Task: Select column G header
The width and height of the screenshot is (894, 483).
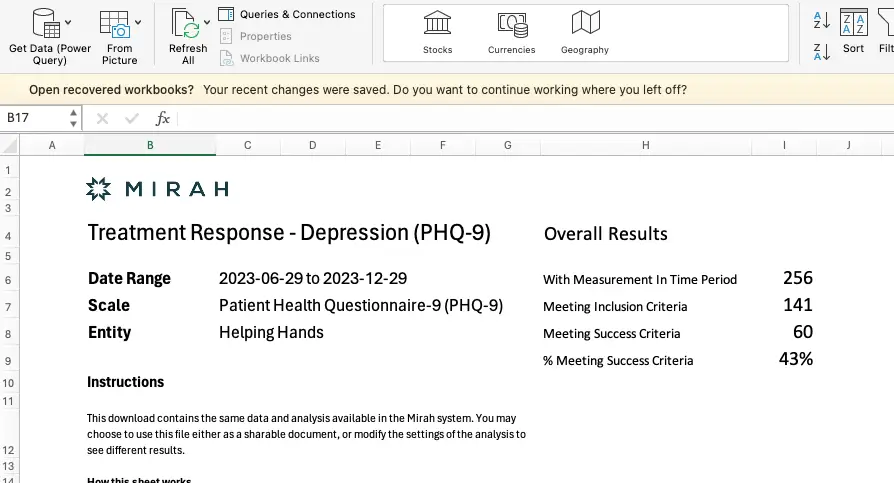Action: coord(507,145)
